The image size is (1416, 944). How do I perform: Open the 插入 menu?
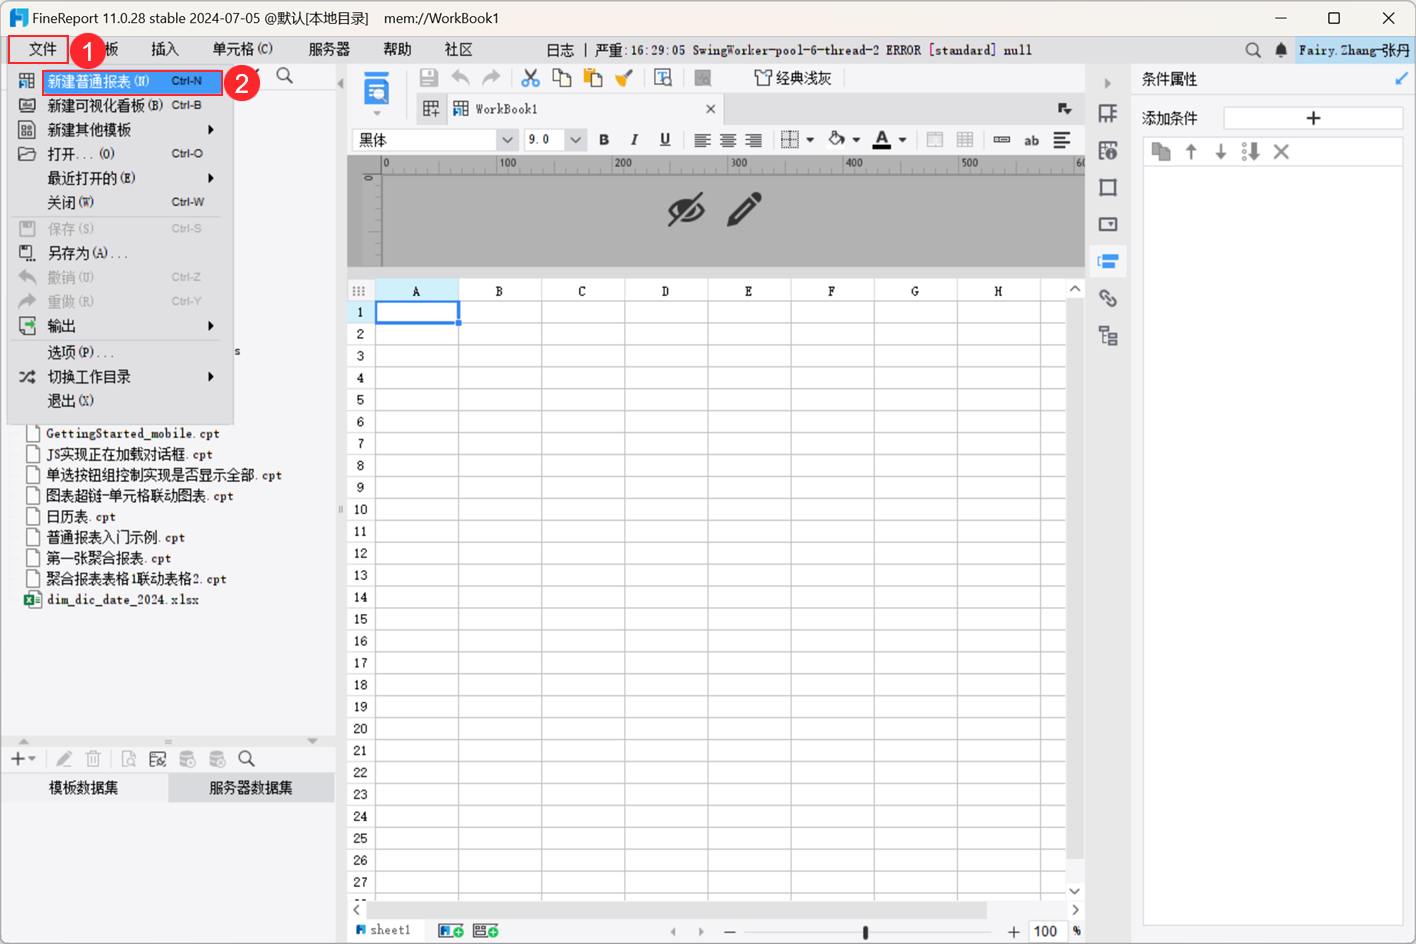tap(164, 49)
